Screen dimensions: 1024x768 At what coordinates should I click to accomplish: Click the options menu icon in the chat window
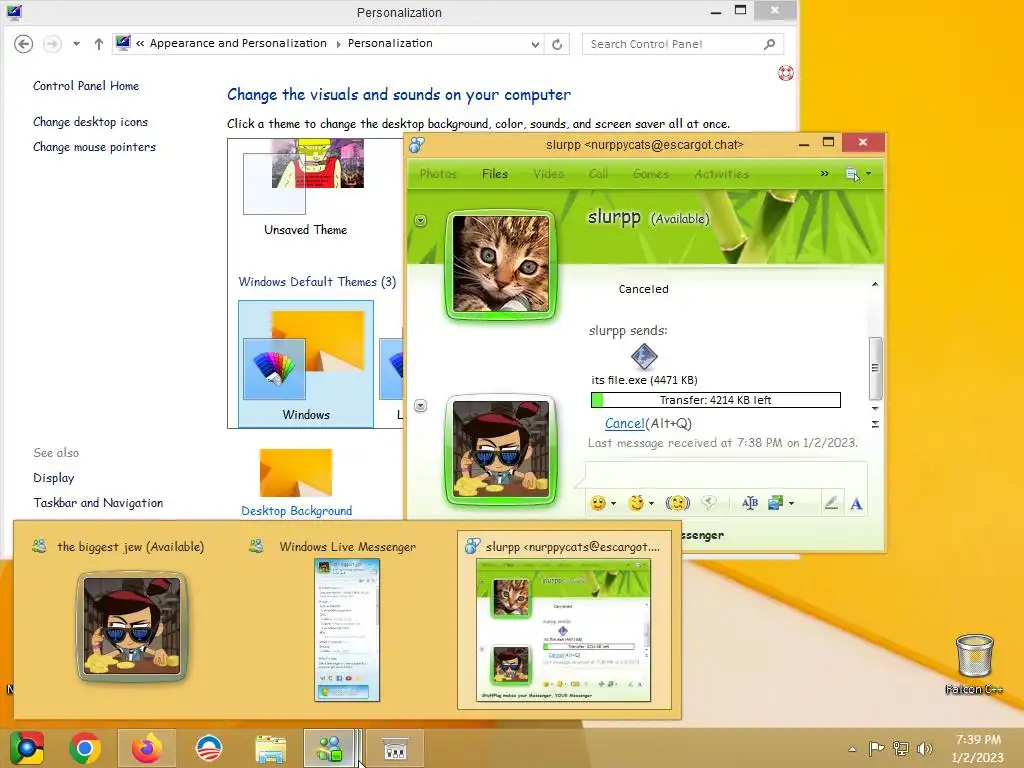point(852,174)
